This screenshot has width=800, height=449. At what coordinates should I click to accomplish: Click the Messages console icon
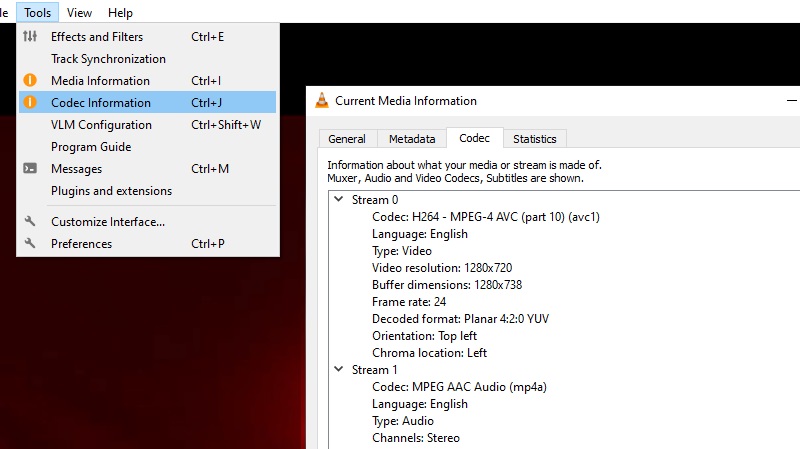(x=30, y=168)
